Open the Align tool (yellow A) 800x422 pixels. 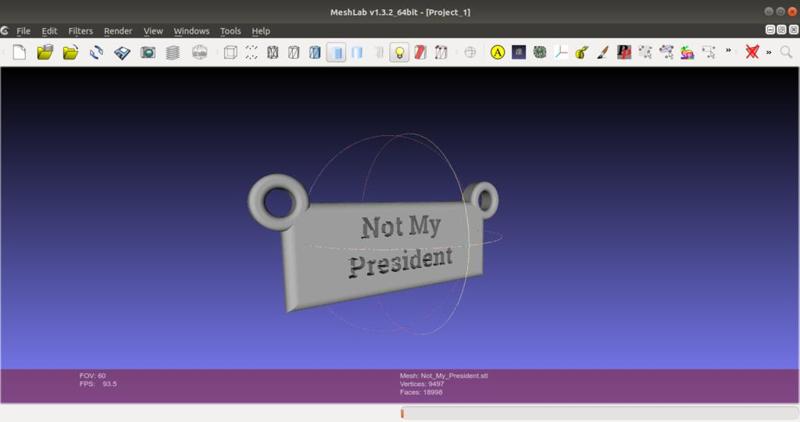[x=497, y=52]
